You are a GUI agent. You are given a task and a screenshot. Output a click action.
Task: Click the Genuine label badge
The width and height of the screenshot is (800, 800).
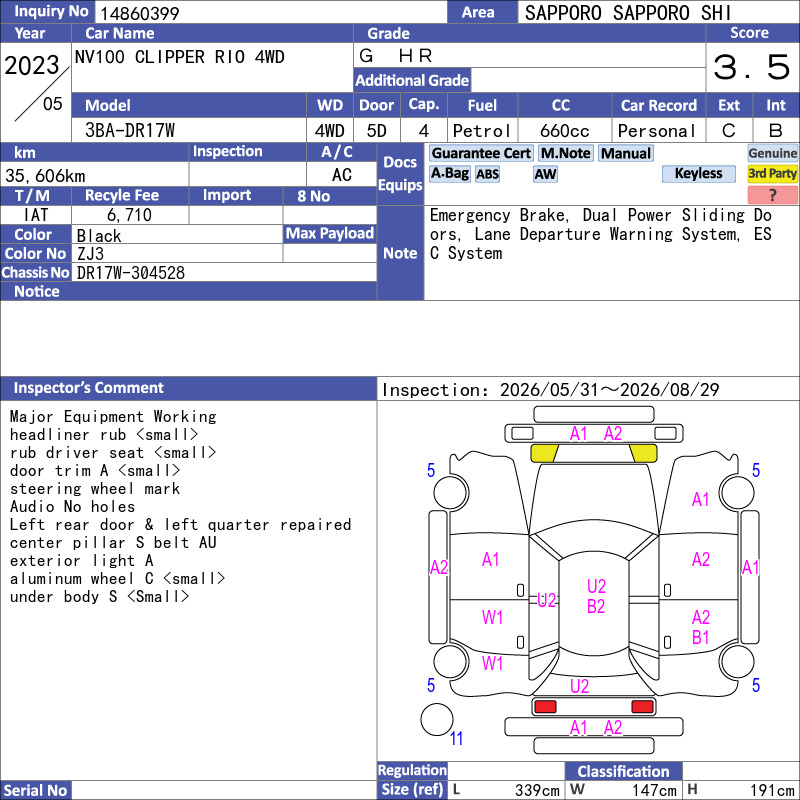772,154
